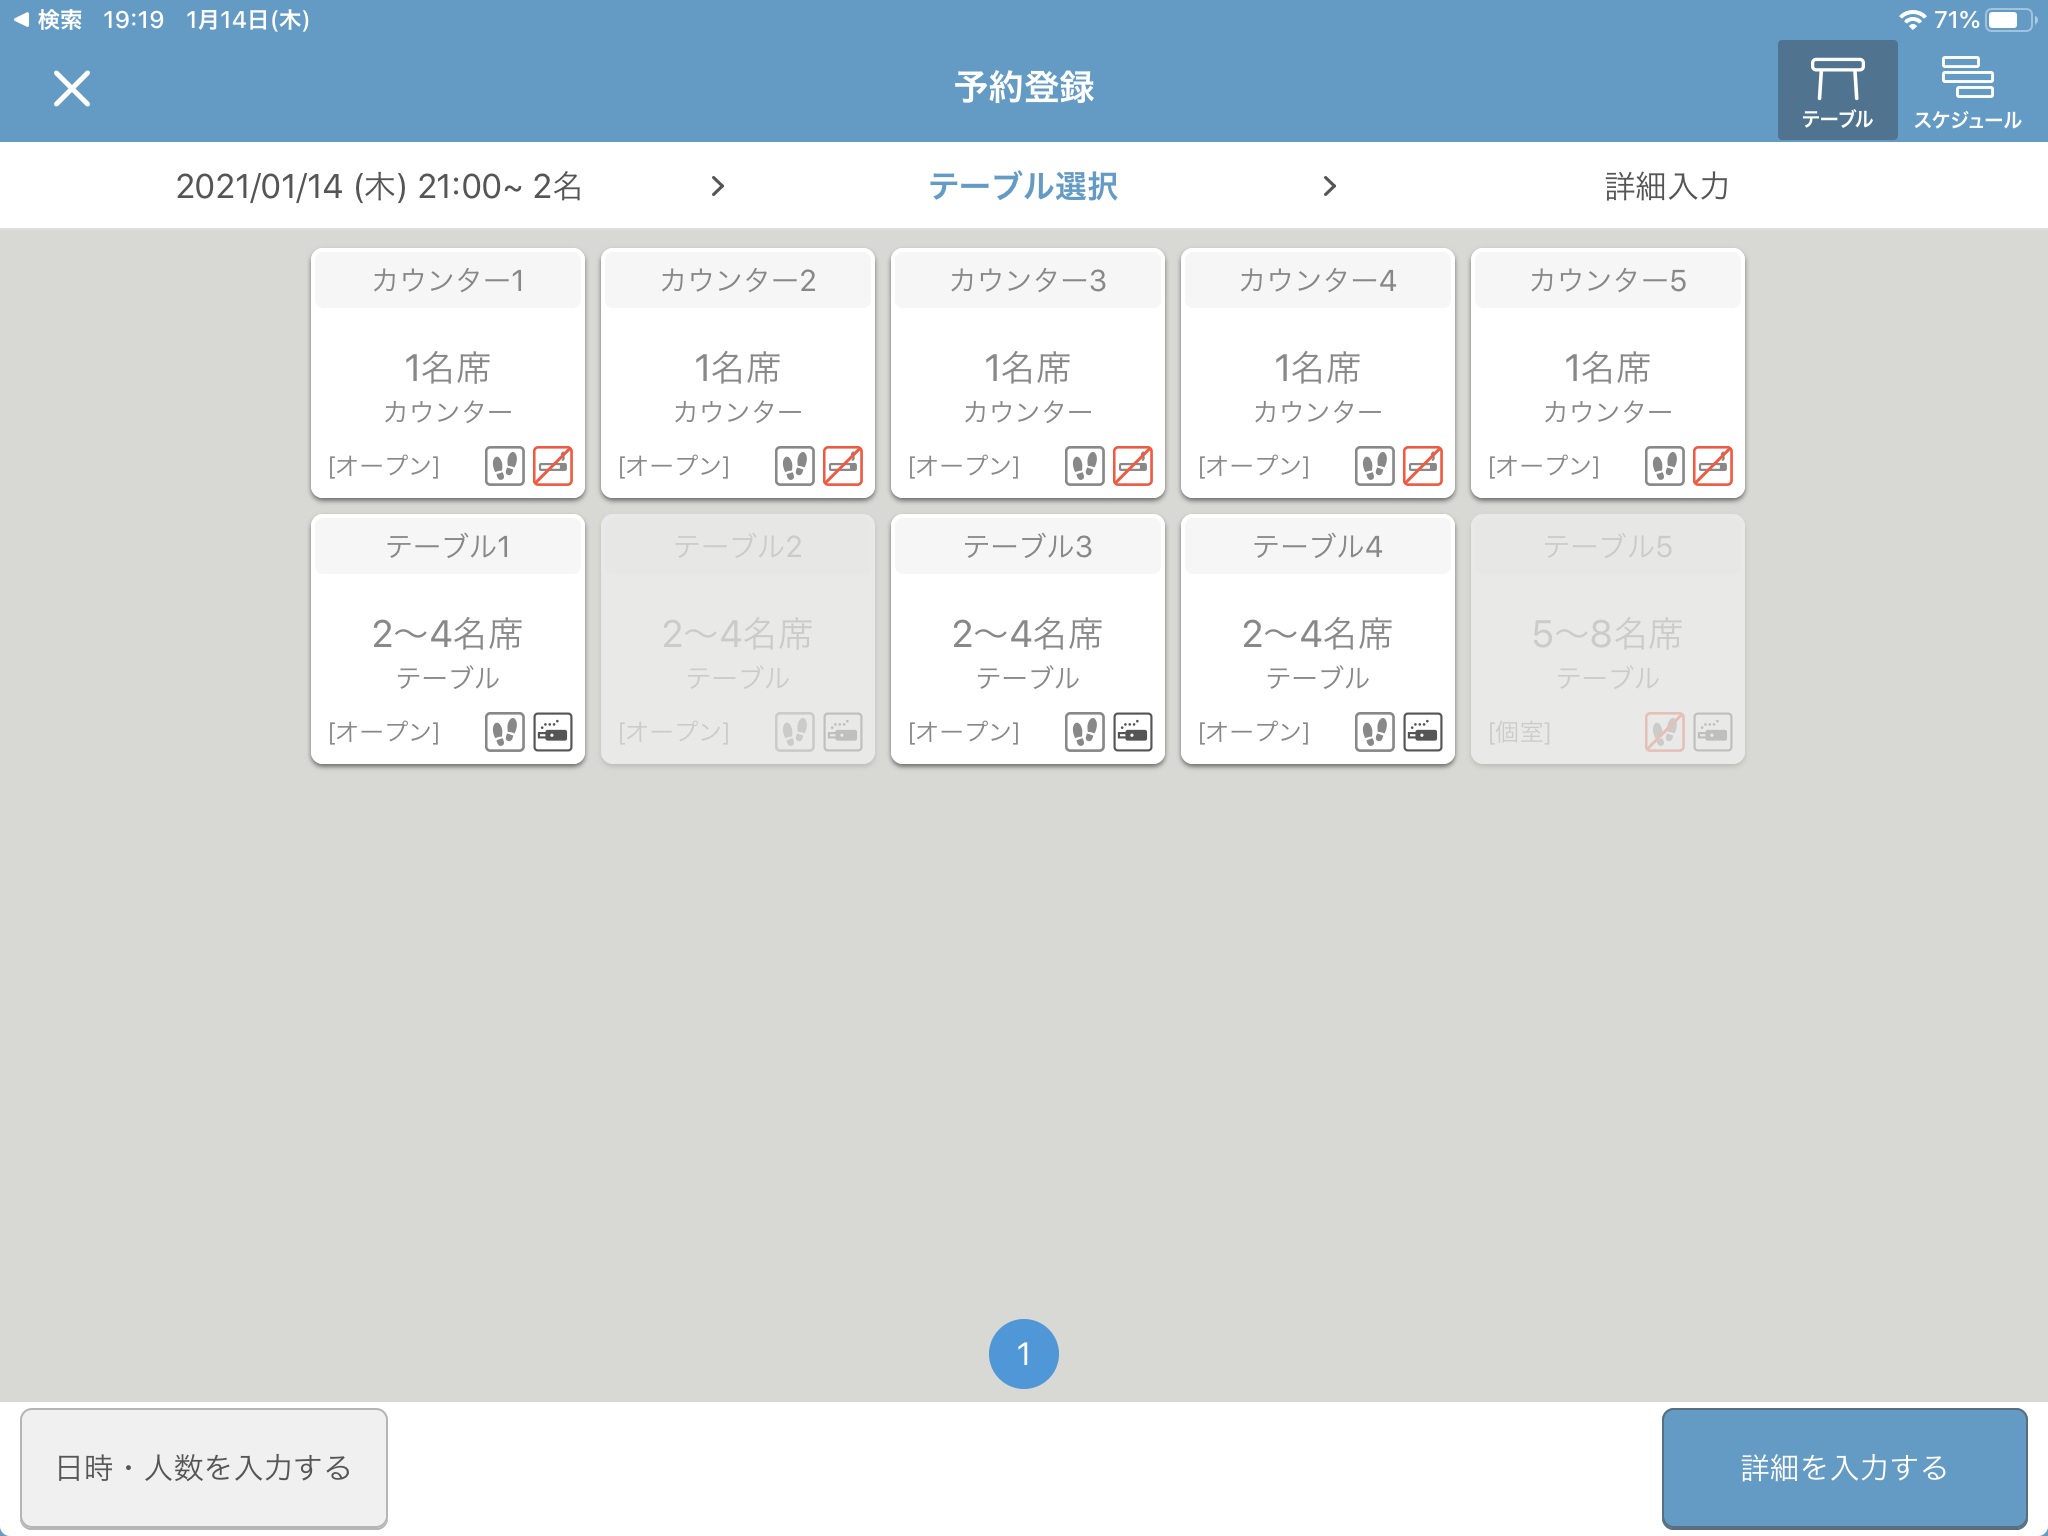Go to the 詳細入力 step tab

[1666, 186]
